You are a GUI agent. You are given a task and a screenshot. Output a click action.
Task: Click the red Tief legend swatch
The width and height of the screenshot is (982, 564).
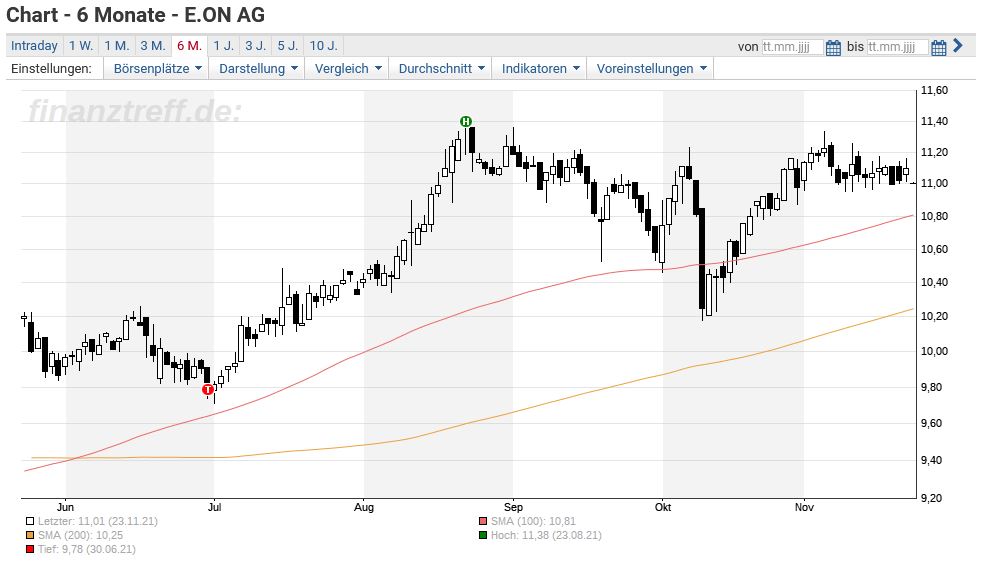tap(29, 550)
